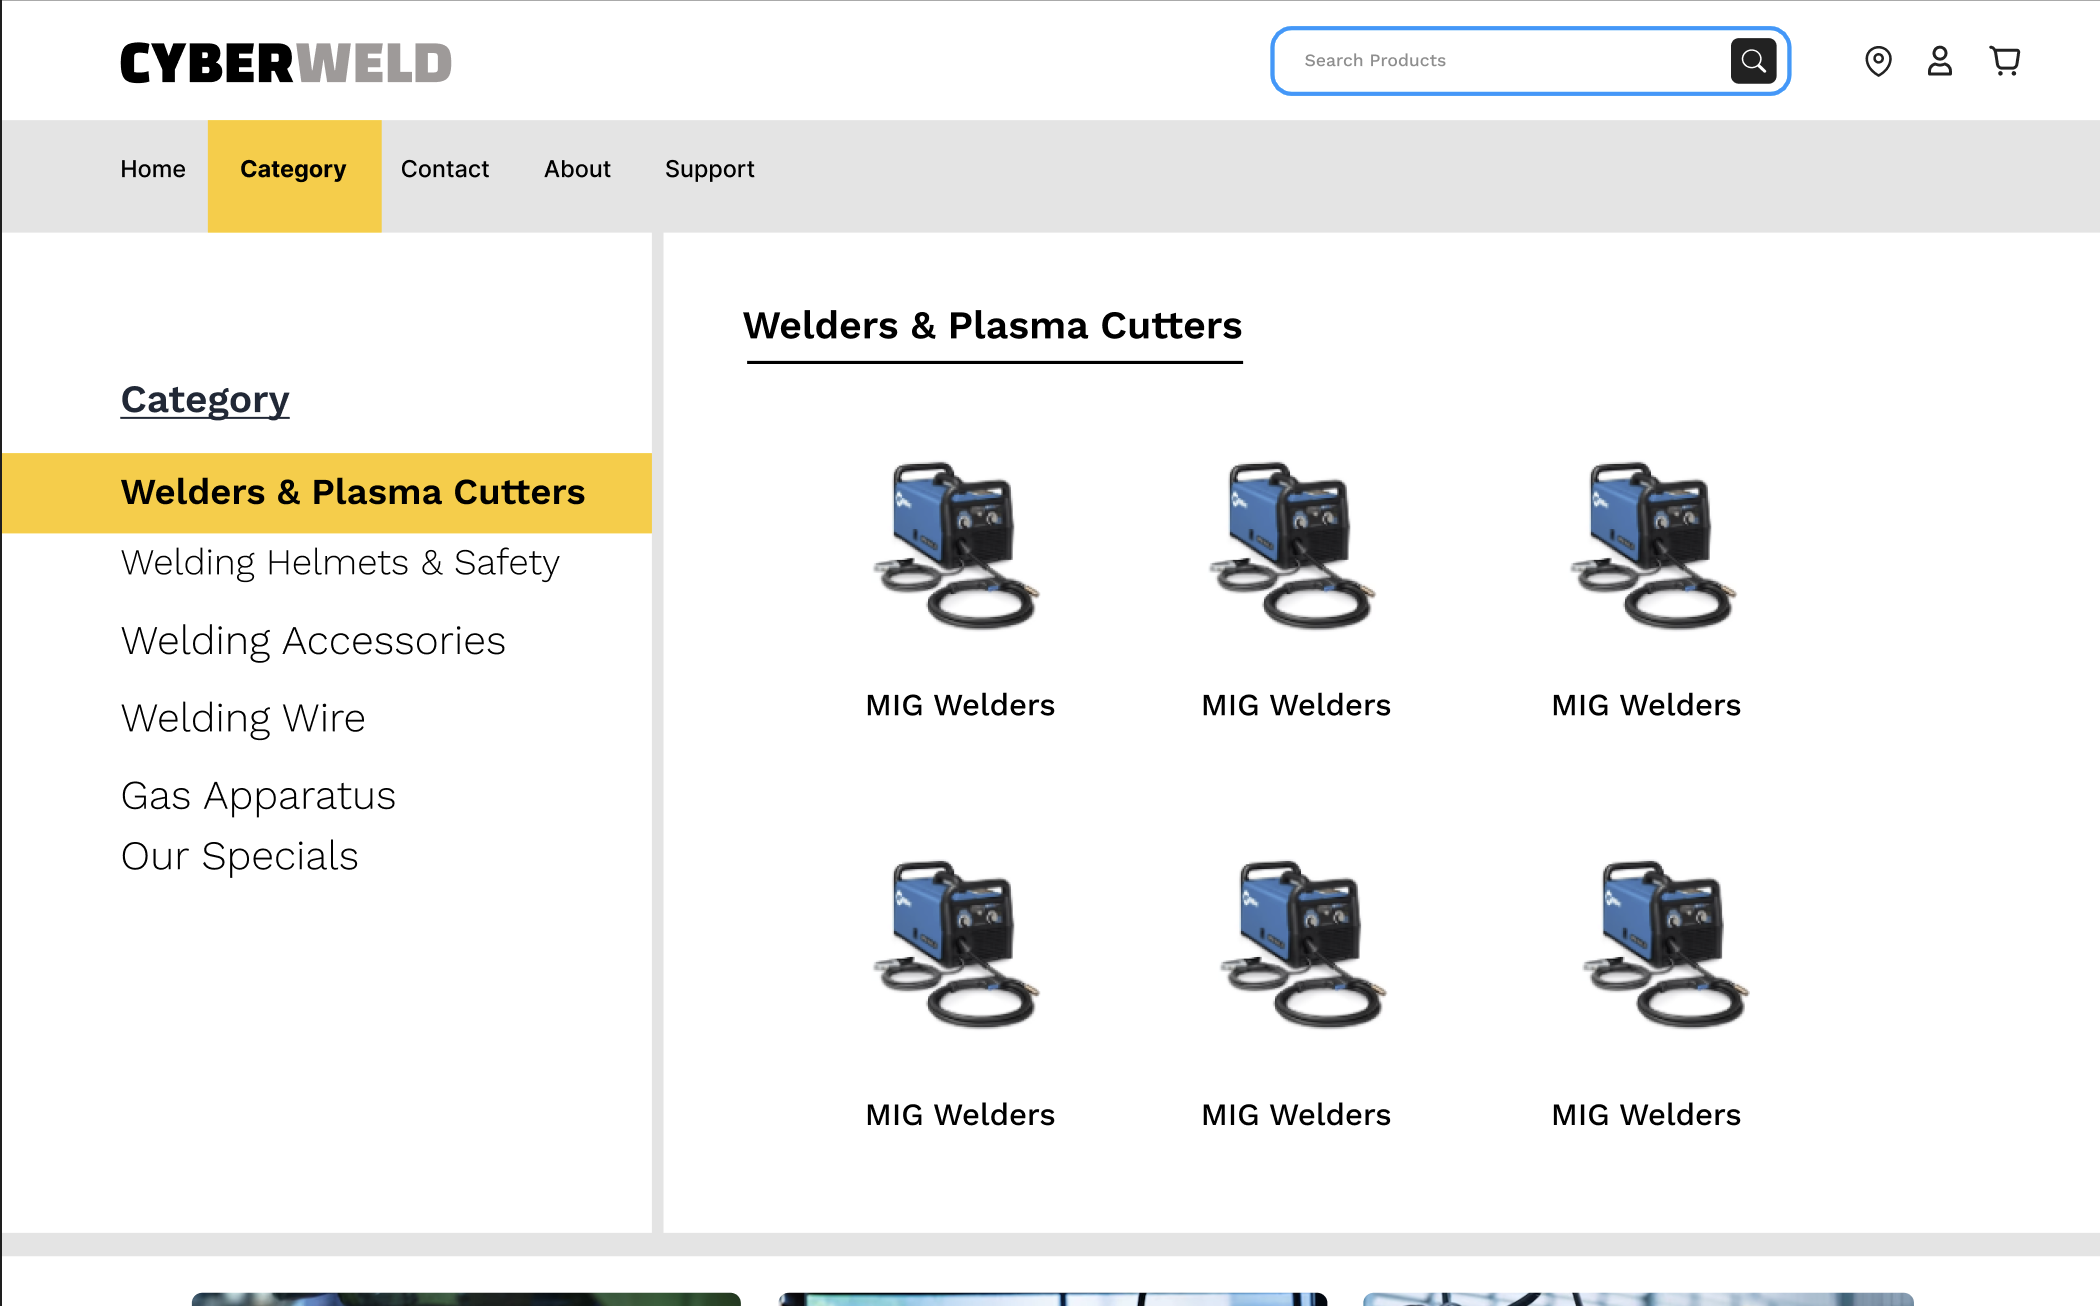
Task: Open the About menu item
Action: pos(577,169)
